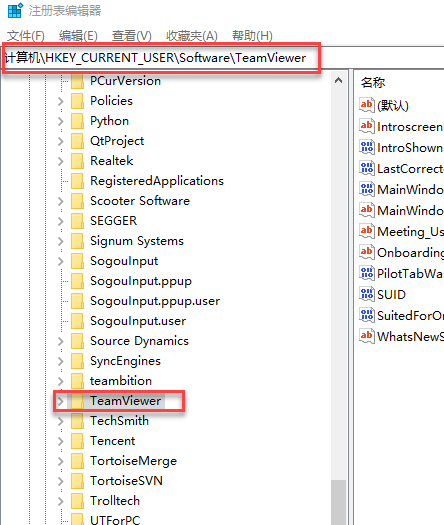Select the LastCorrect binary value icon
Image resolution: width=444 pixels, height=525 pixels.
(367, 168)
